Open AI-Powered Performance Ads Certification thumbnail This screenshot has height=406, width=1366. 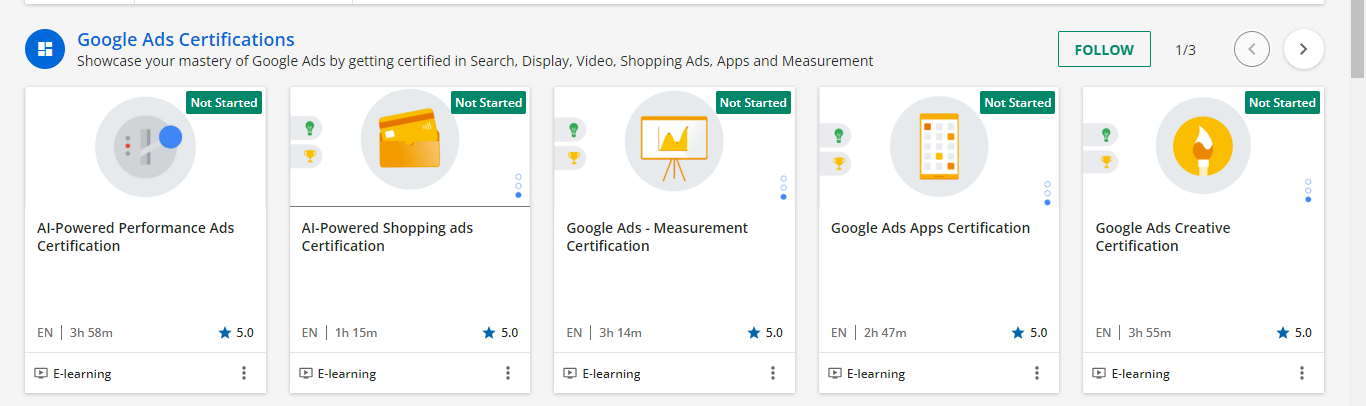point(145,146)
